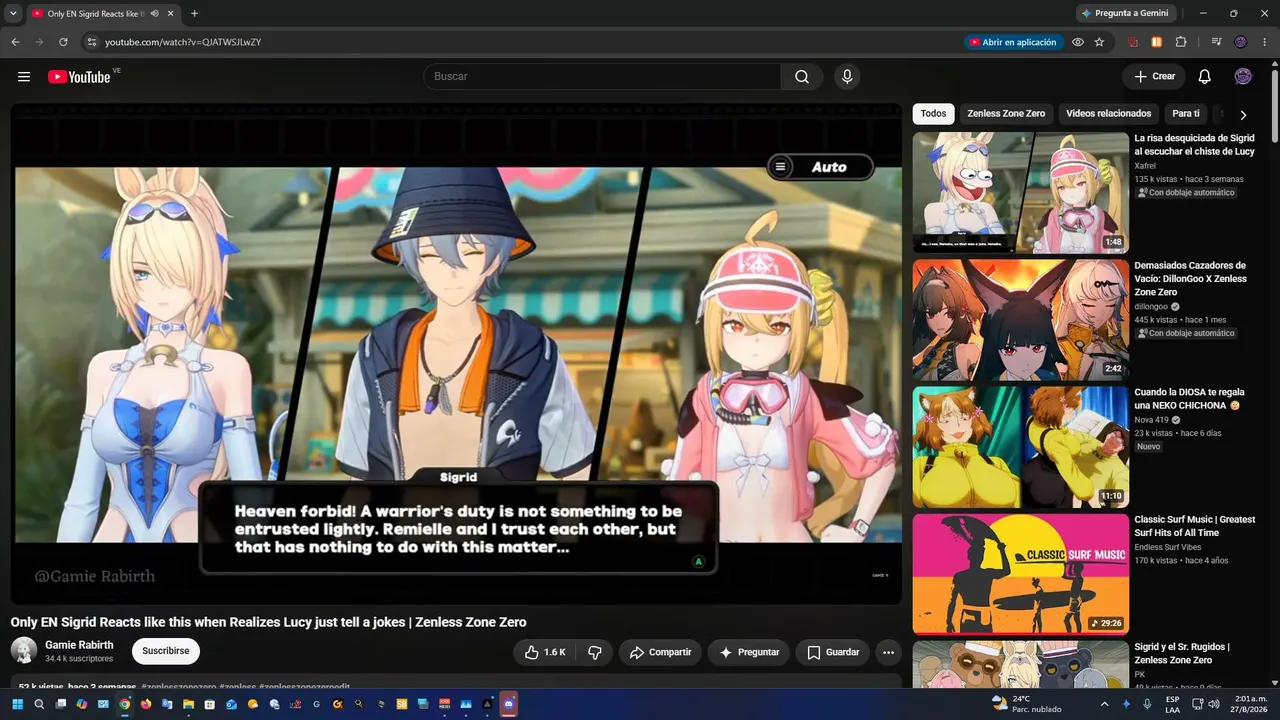Click the Pregunta a Gemini button
This screenshot has width=1280, height=720.
[1125, 13]
